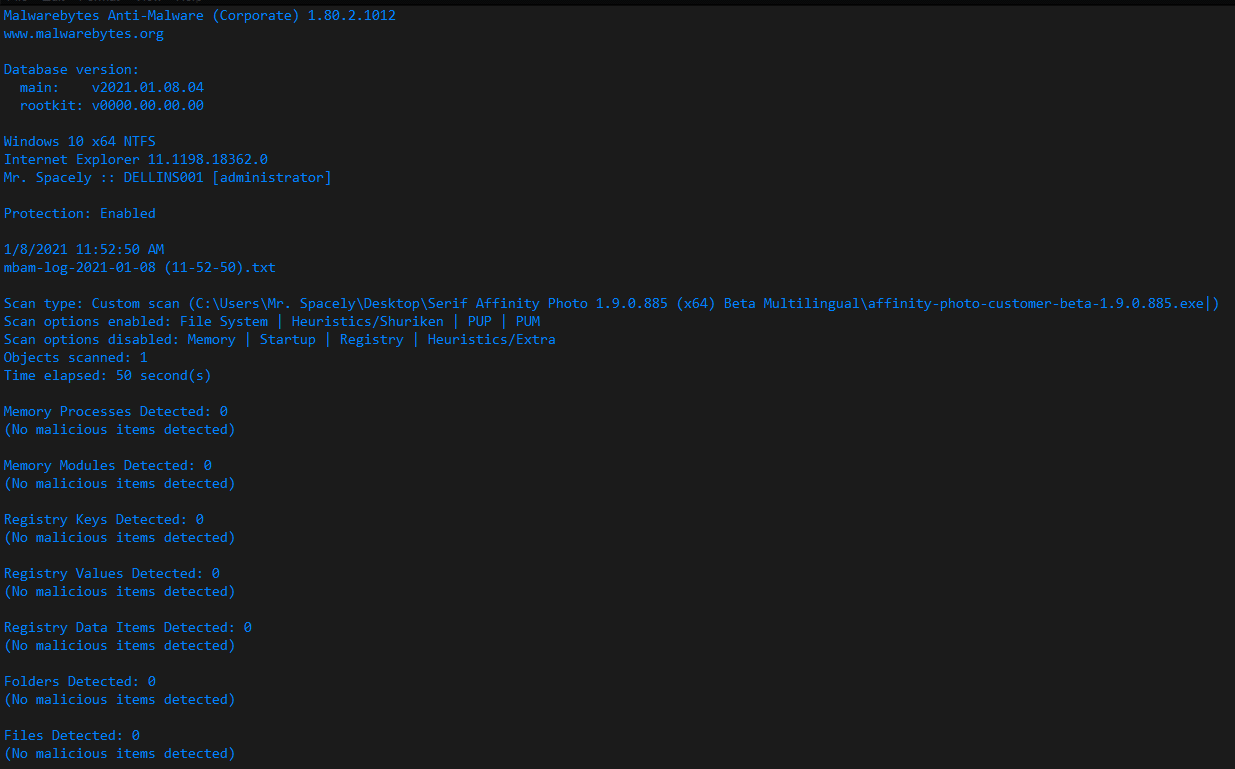Click the Scan options enabled line
This screenshot has width=1235, height=769.
click(x=272, y=322)
